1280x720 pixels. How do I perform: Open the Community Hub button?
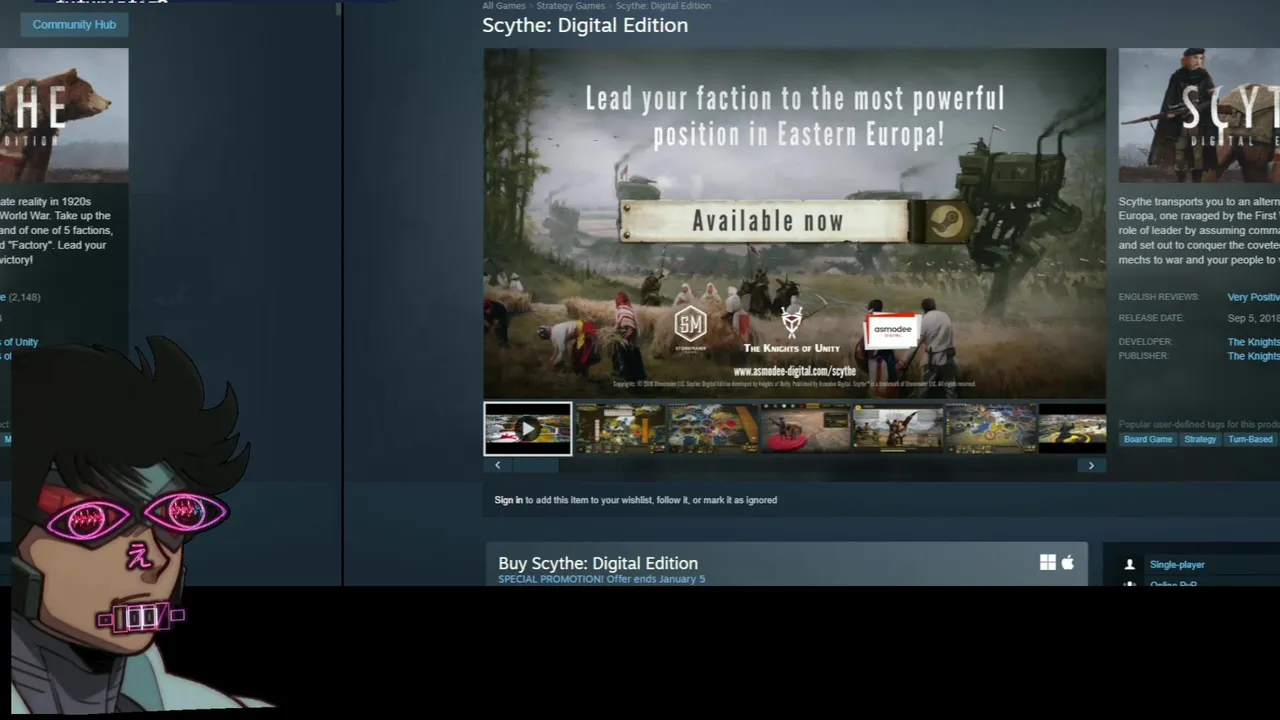74,24
